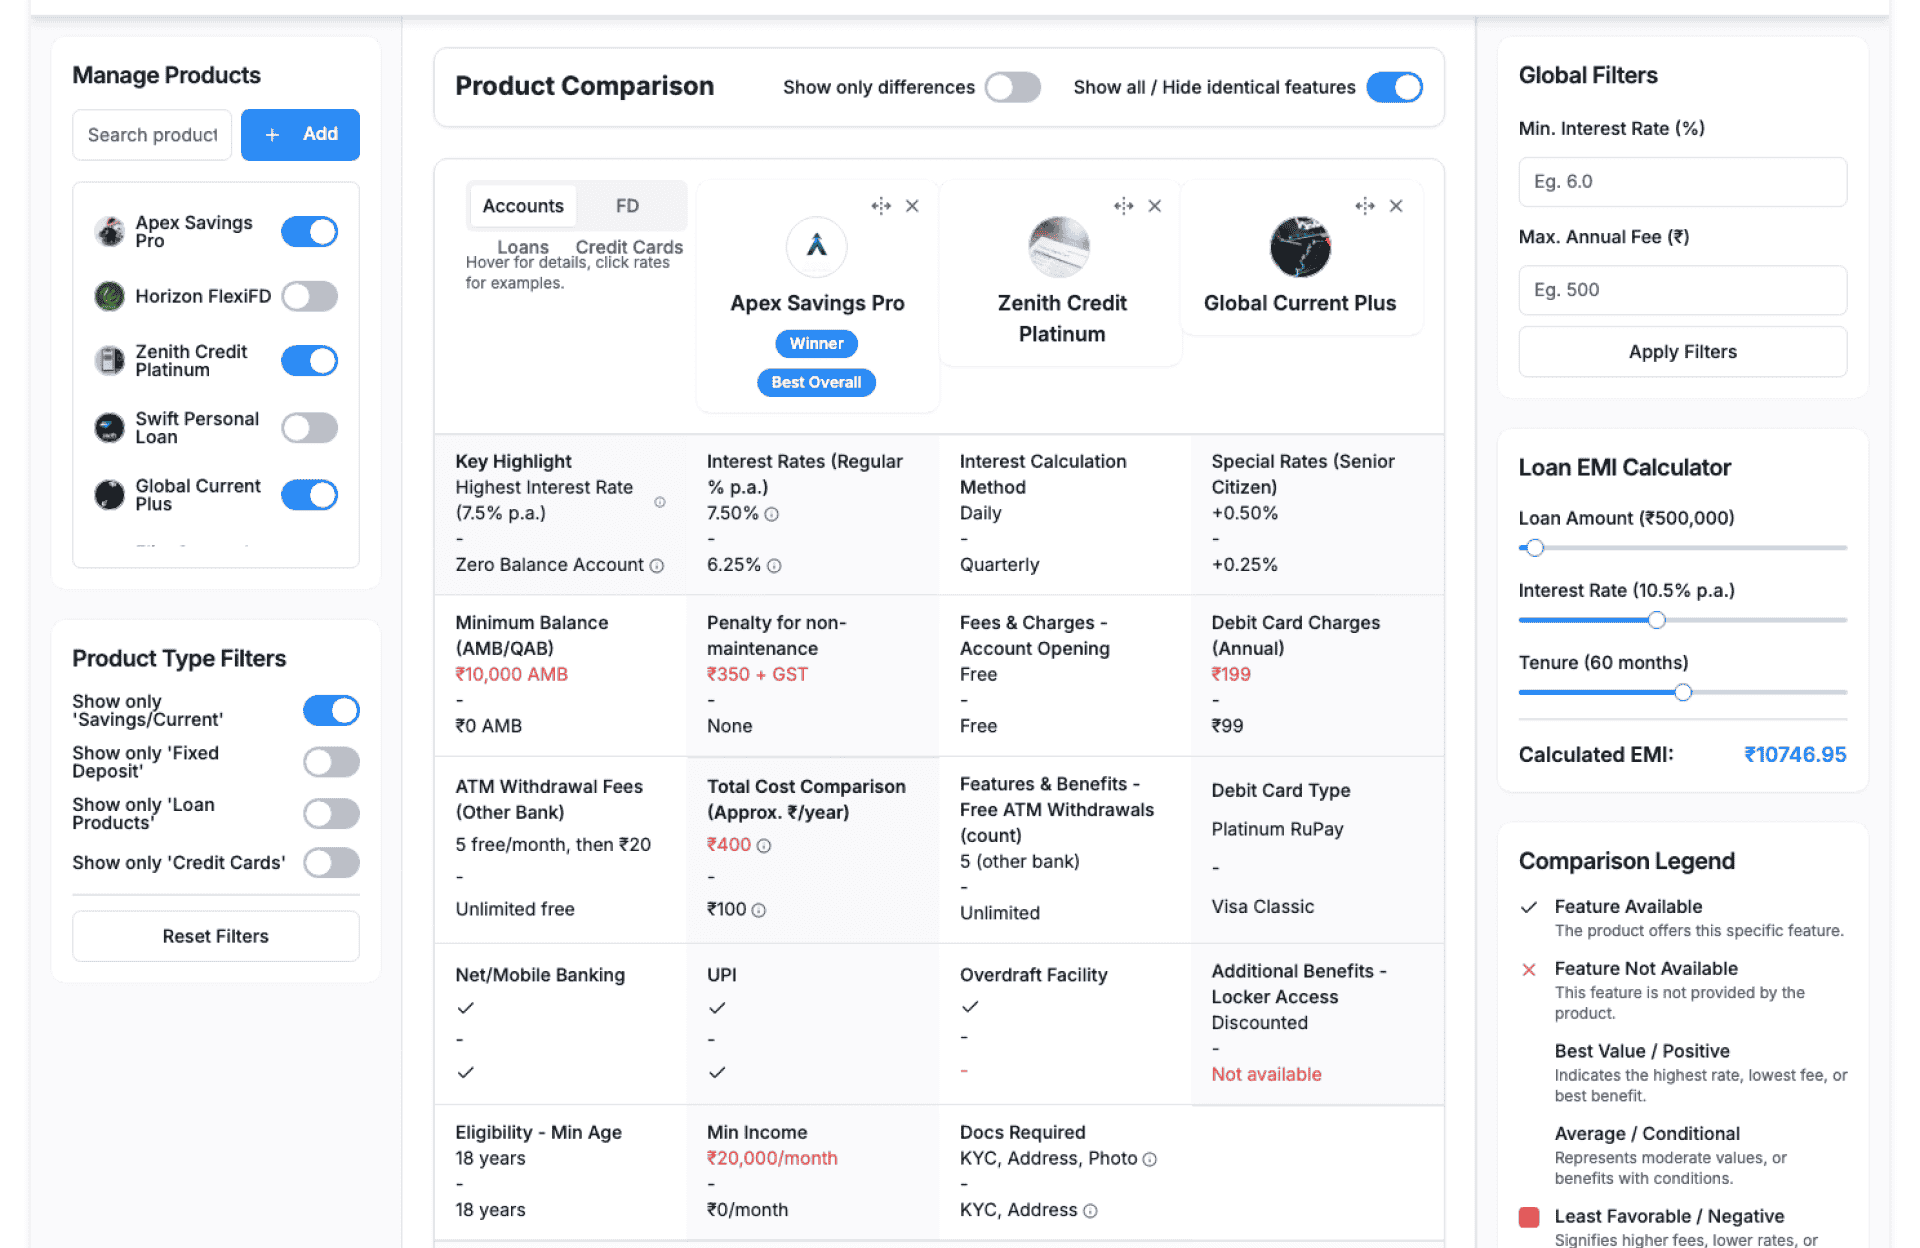This screenshot has height=1248, width=1920.
Task: Open the Loans tab
Action: [522, 246]
